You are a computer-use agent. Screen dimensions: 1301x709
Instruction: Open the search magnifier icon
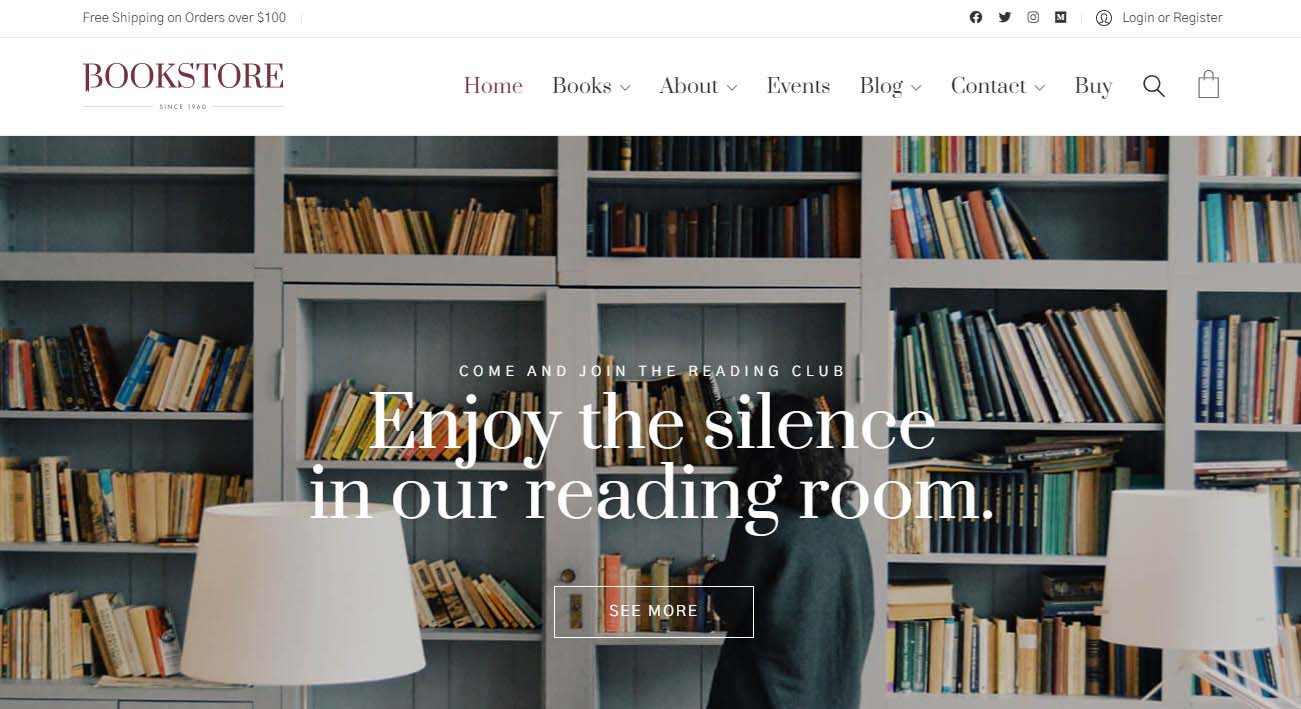[x=1154, y=86]
